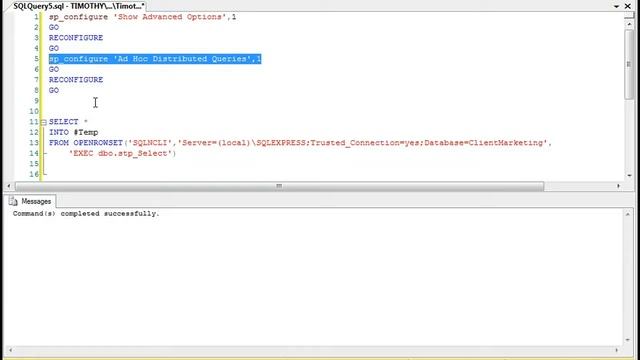Click the #Temp table name
The width and height of the screenshot is (640, 360).
click(x=86, y=132)
